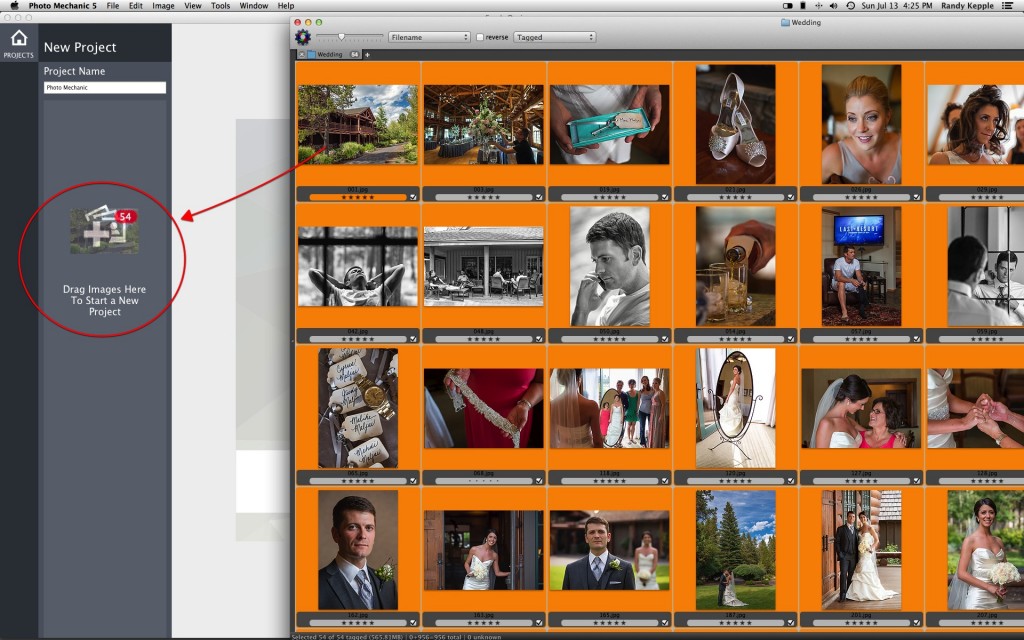Set star rating on 162.jpg
Screen dimensions: 1024x640
[358, 622]
